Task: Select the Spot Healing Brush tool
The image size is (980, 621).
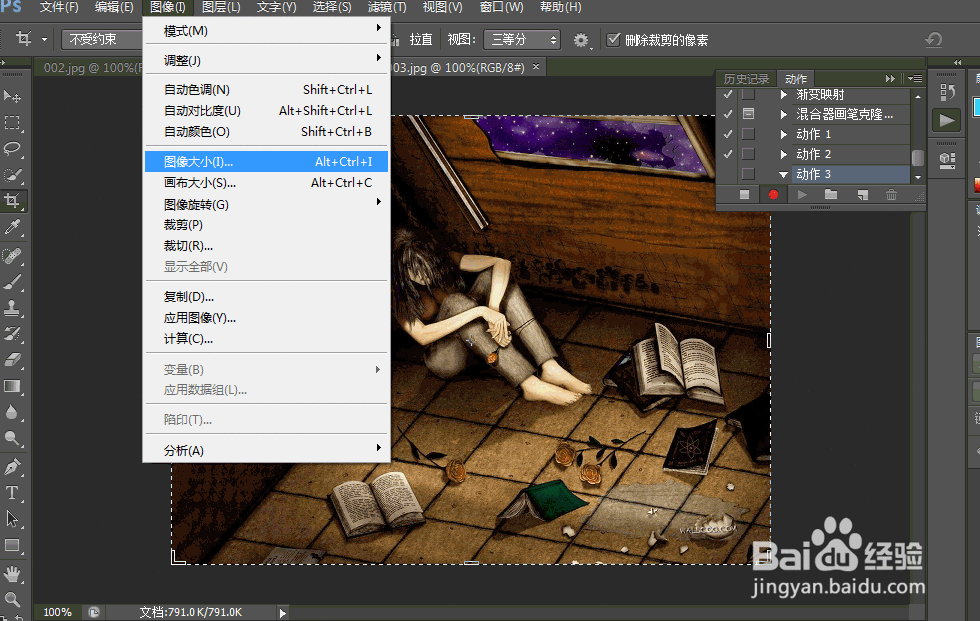Action: (x=12, y=256)
